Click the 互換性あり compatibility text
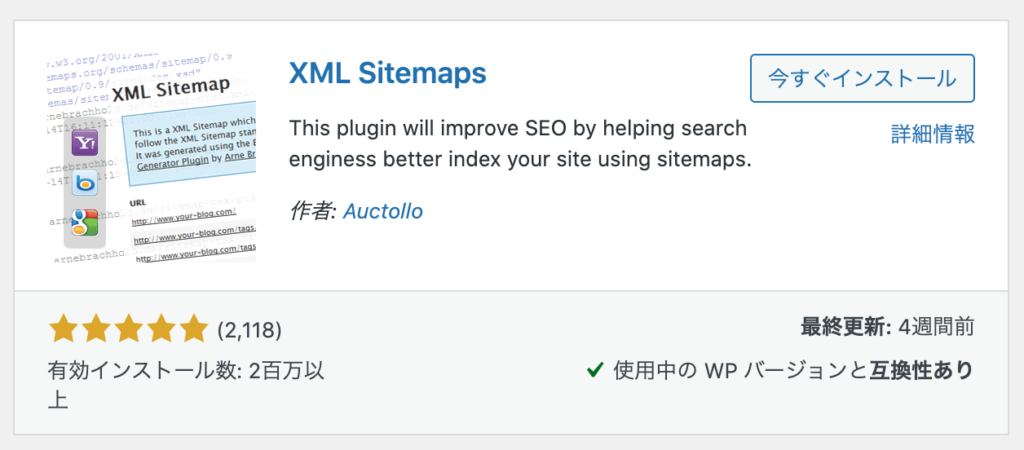Image resolution: width=1024 pixels, height=450 pixels. (922, 370)
